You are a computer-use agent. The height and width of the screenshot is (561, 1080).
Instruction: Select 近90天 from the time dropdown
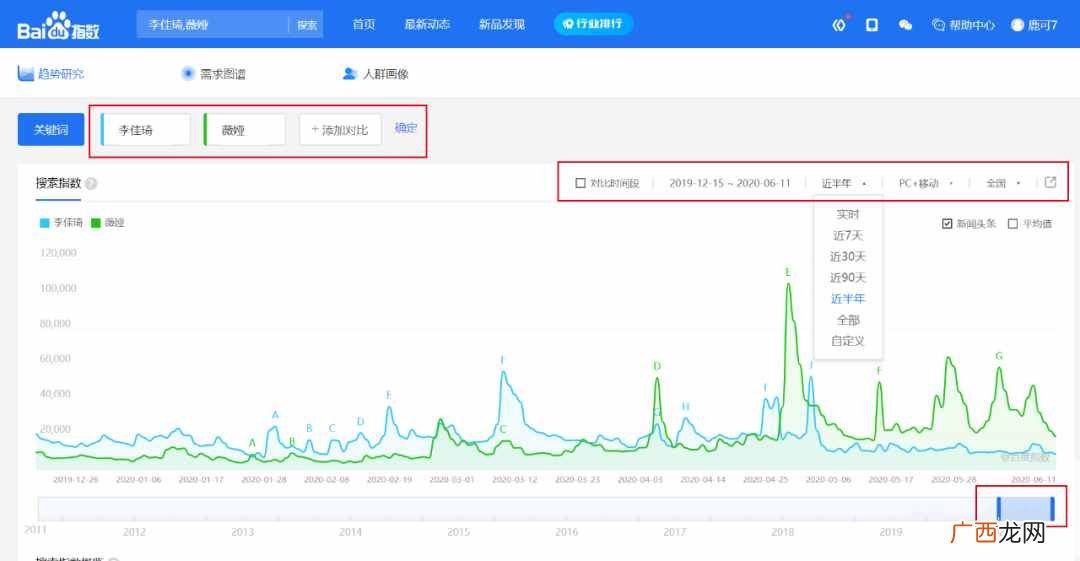[847, 277]
